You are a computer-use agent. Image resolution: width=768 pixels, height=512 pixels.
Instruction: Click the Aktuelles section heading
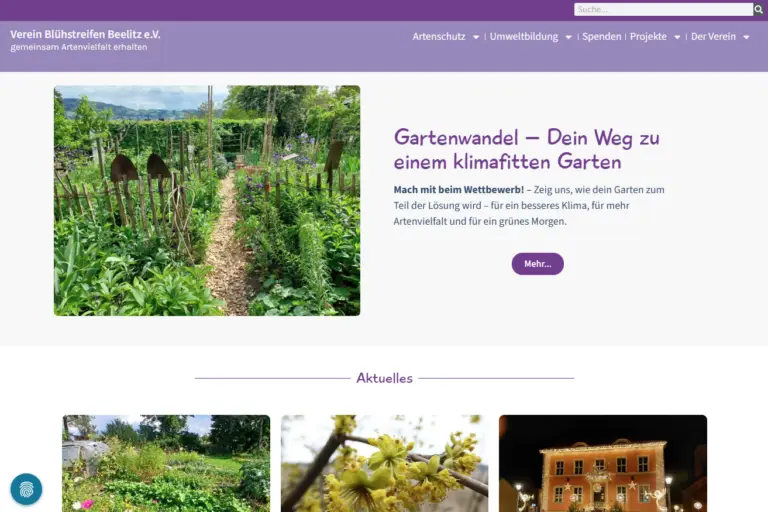click(x=384, y=378)
